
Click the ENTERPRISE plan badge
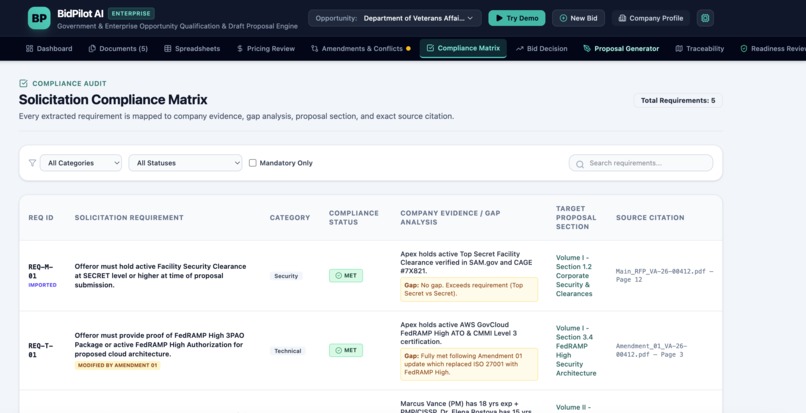(131, 13)
